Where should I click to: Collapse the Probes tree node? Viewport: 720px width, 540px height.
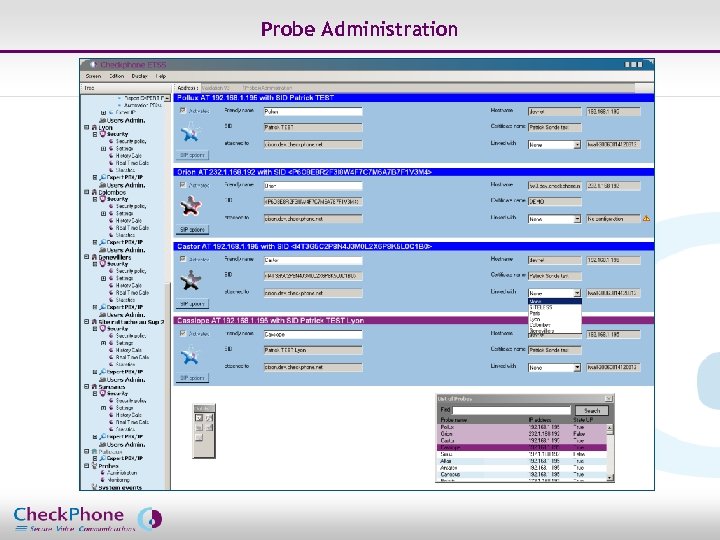(86, 466)
